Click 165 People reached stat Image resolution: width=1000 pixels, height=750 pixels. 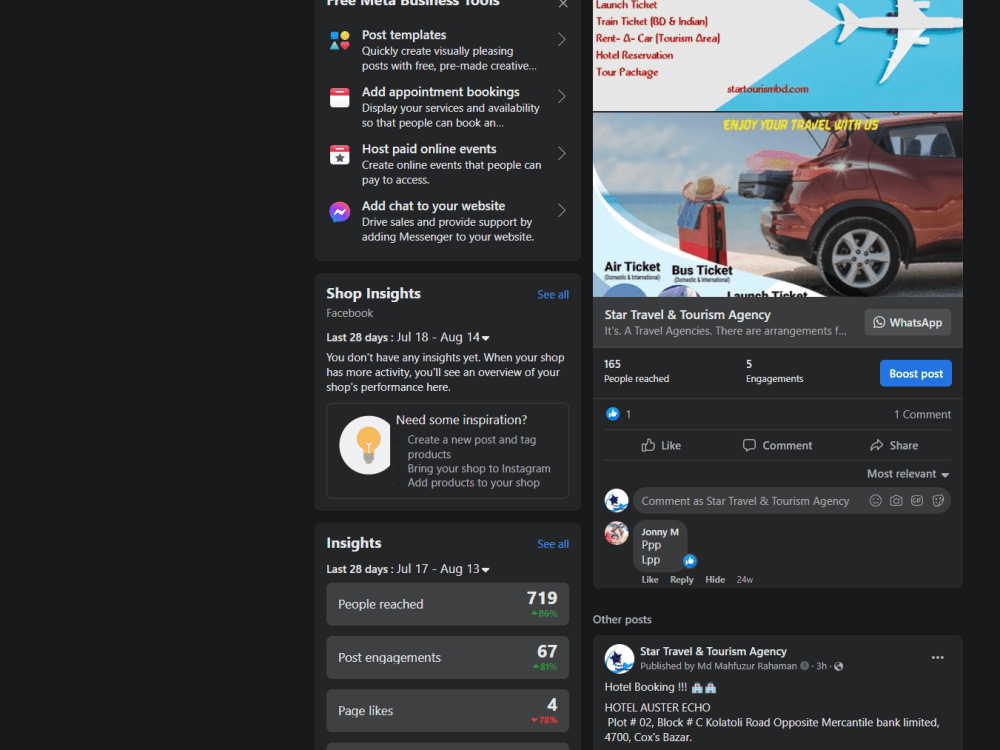pyautogui.click(x=636, y=371)
